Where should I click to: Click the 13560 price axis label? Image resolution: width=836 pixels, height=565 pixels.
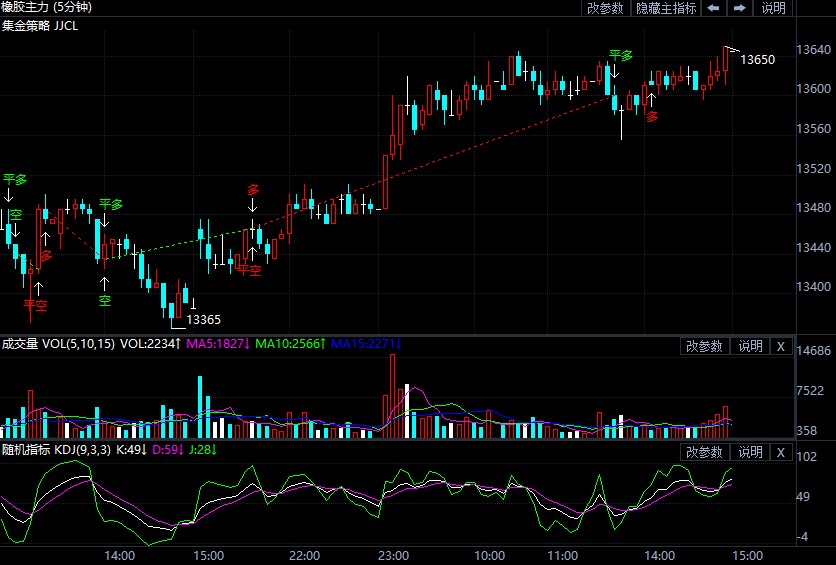click(x=813, y=129)
